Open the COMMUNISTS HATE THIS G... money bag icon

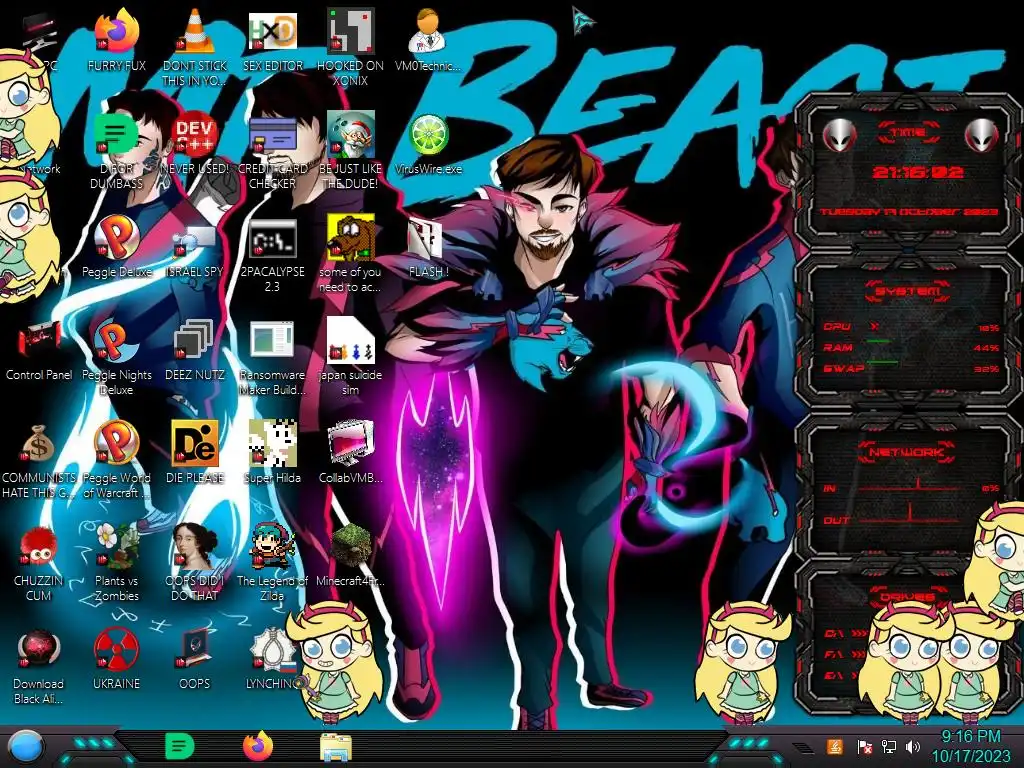point(38,443)
